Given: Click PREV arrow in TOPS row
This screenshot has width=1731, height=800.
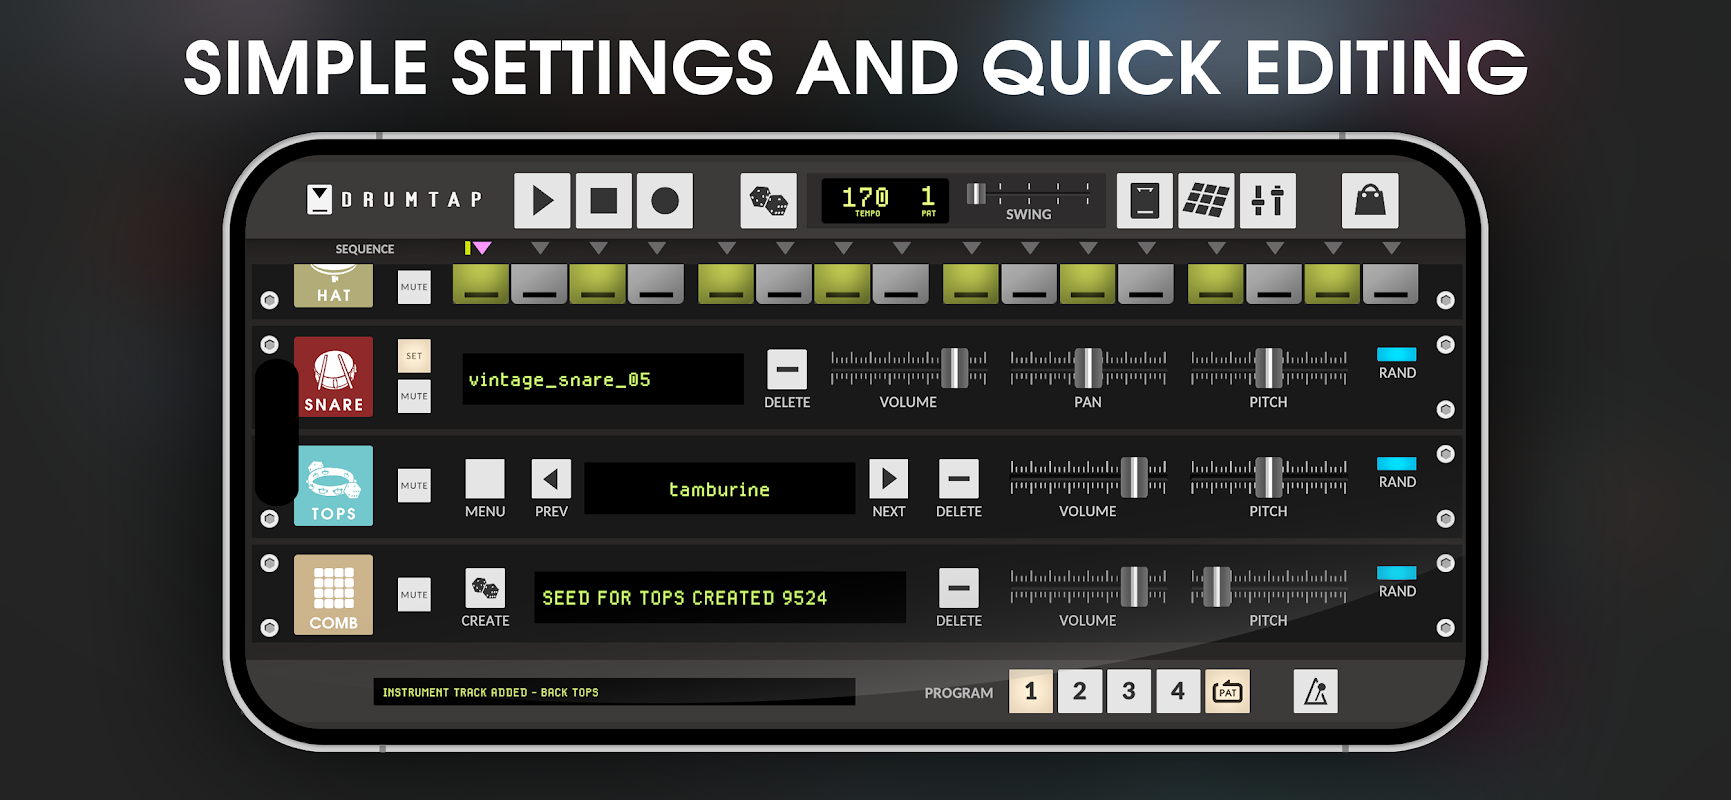Looking at the screenshot, I should 551,479.
